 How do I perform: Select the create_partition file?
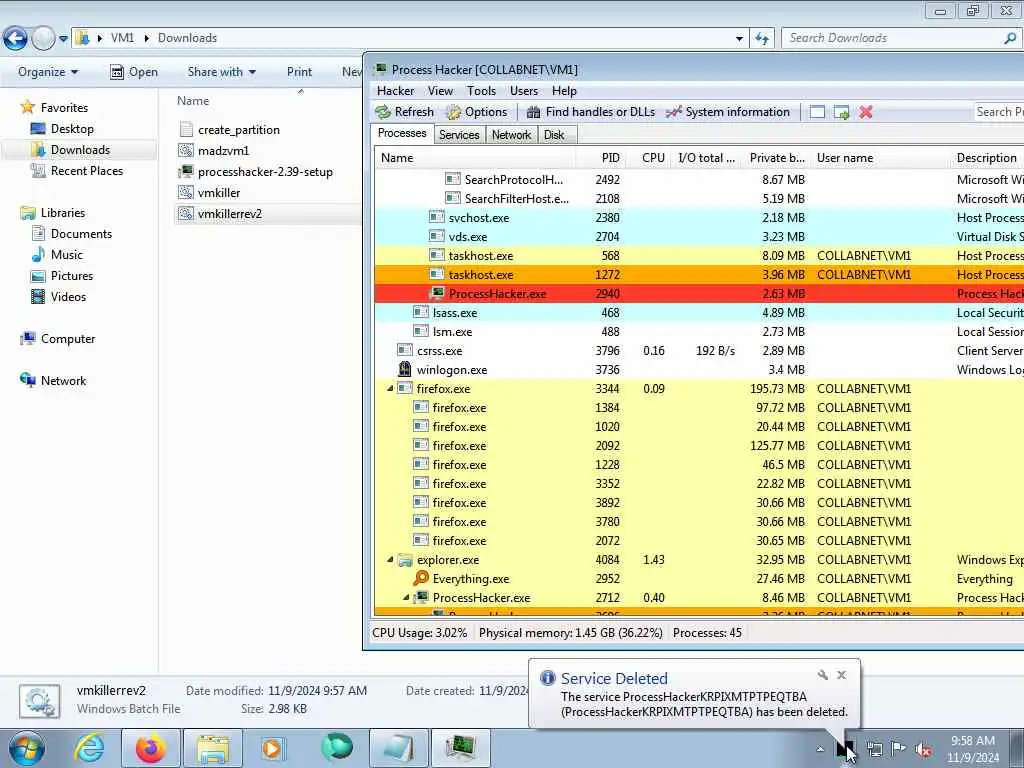coord(238,130)
